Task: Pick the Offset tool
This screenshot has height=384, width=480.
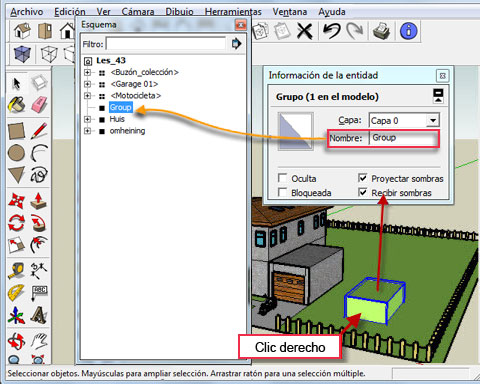Action: click(39, 245)
